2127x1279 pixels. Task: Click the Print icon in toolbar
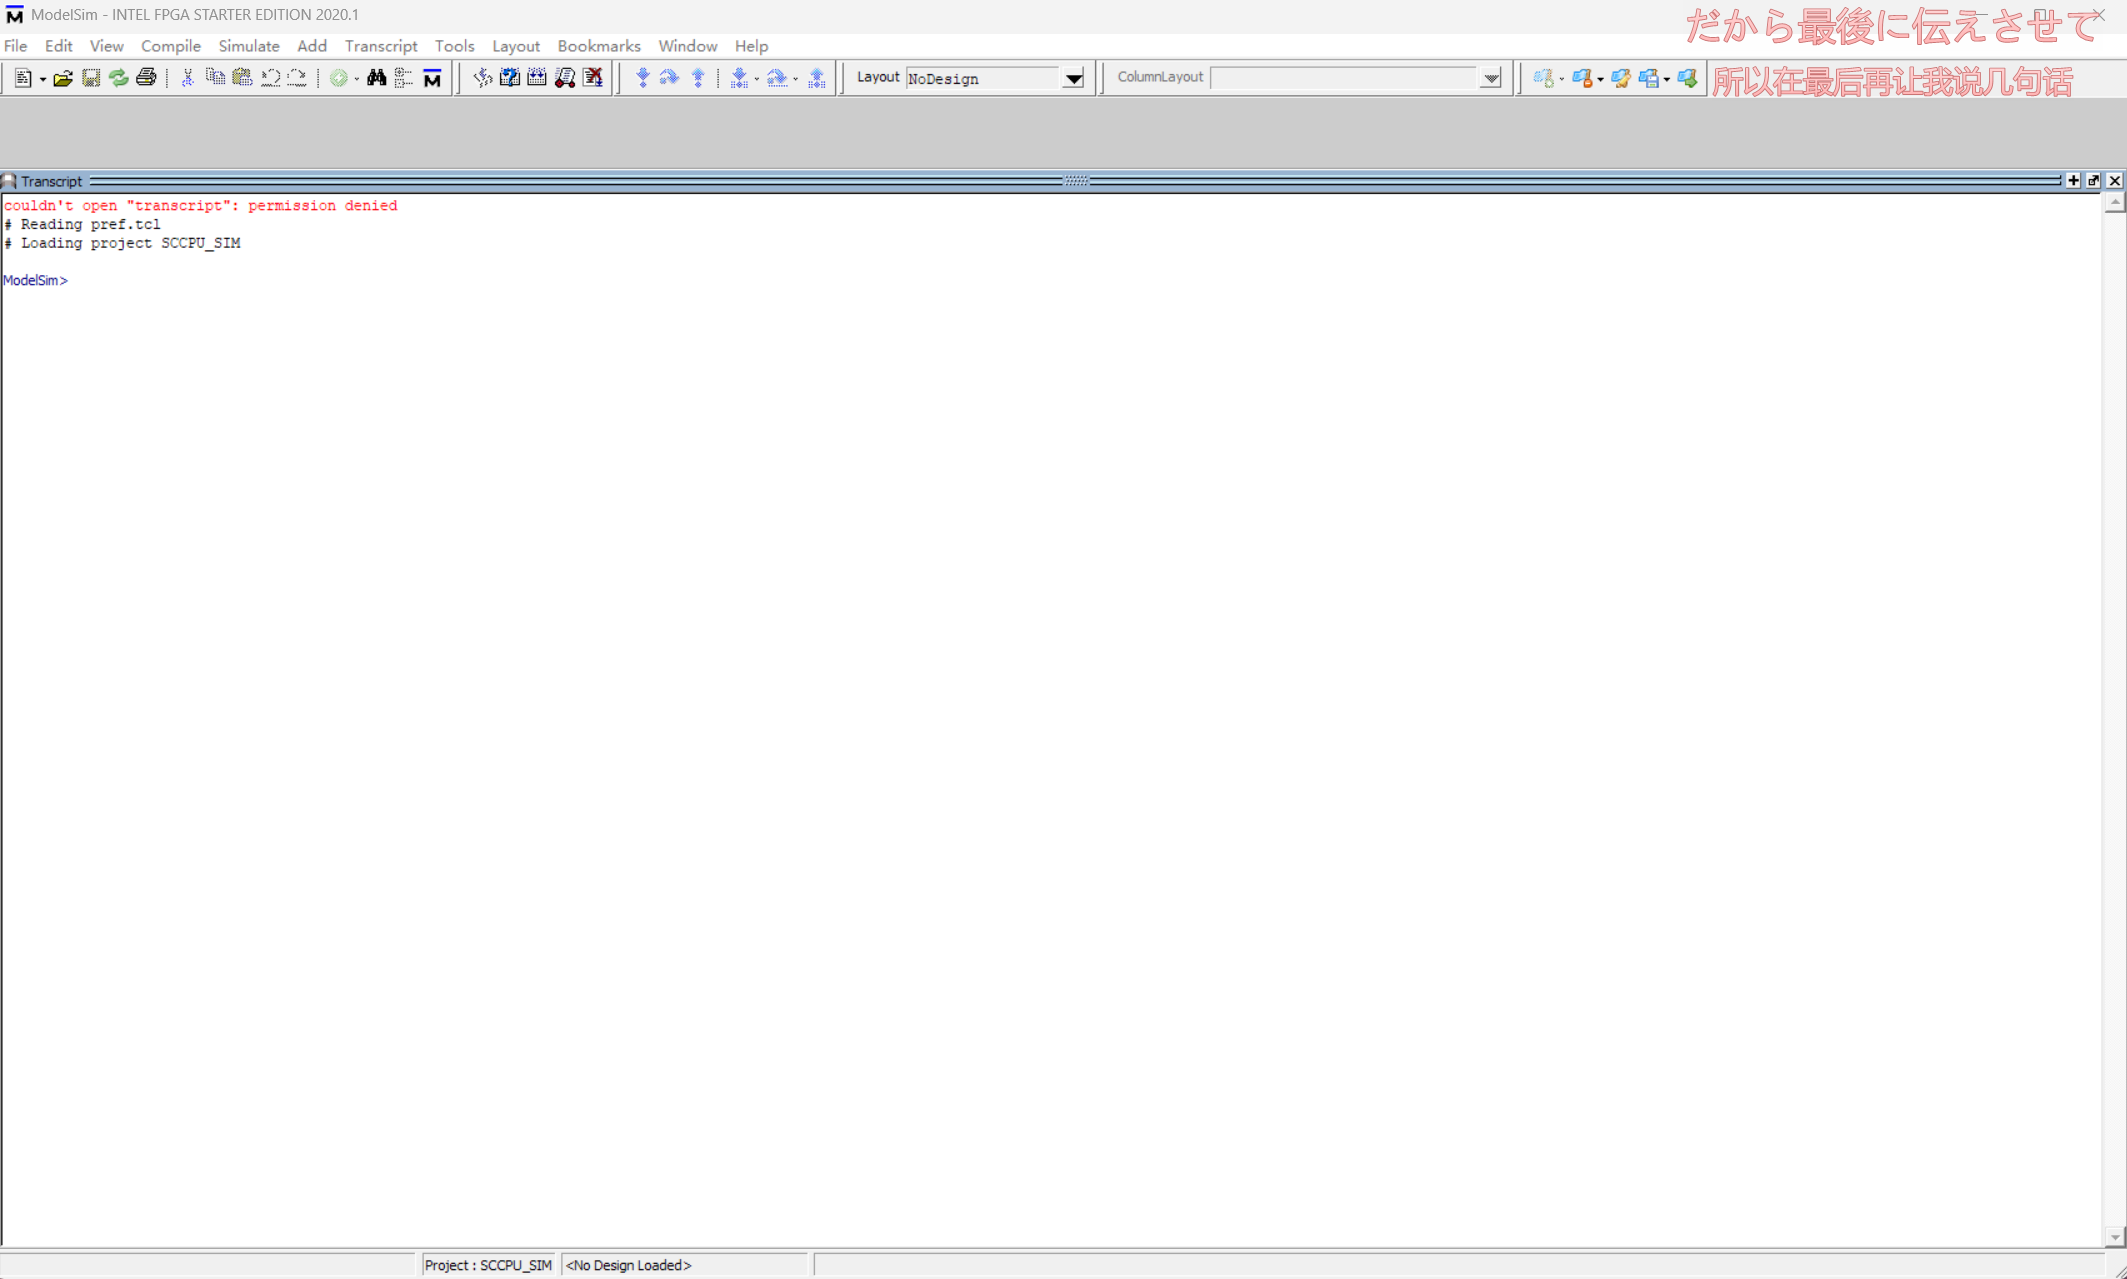[x=146, y=78]
